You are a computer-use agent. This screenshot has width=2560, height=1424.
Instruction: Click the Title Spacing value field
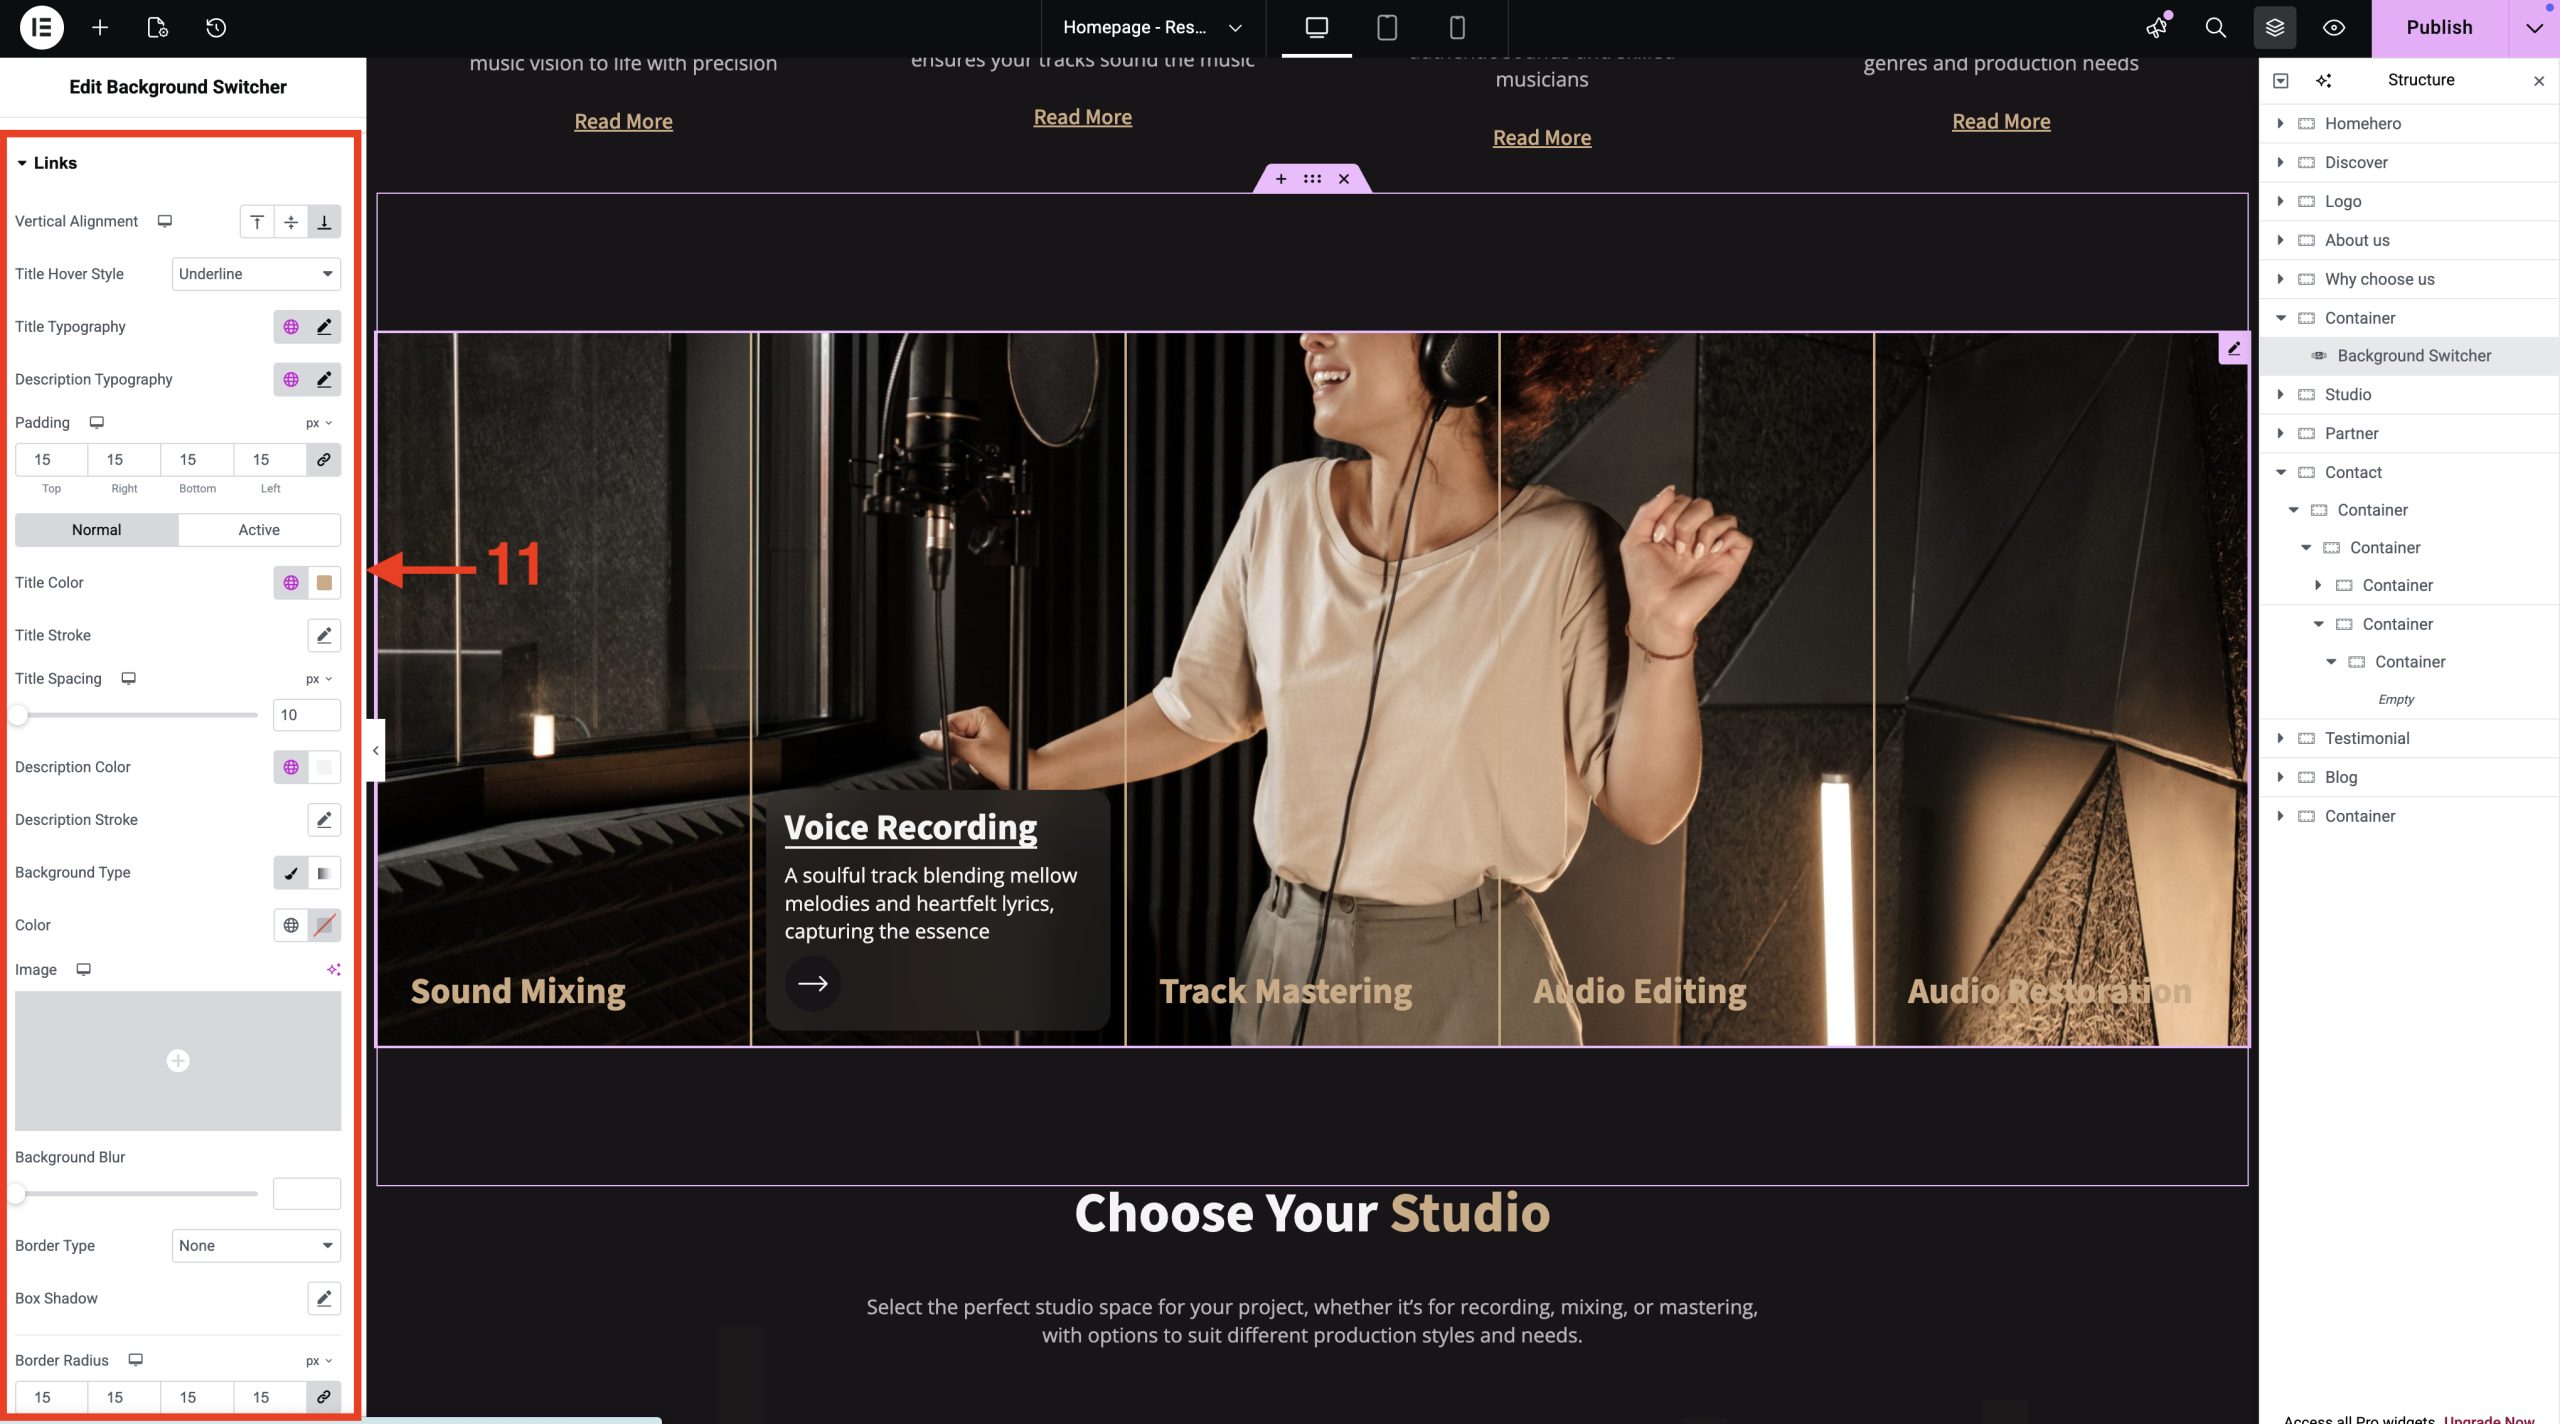pyautogui.click(x=306, y=715)
